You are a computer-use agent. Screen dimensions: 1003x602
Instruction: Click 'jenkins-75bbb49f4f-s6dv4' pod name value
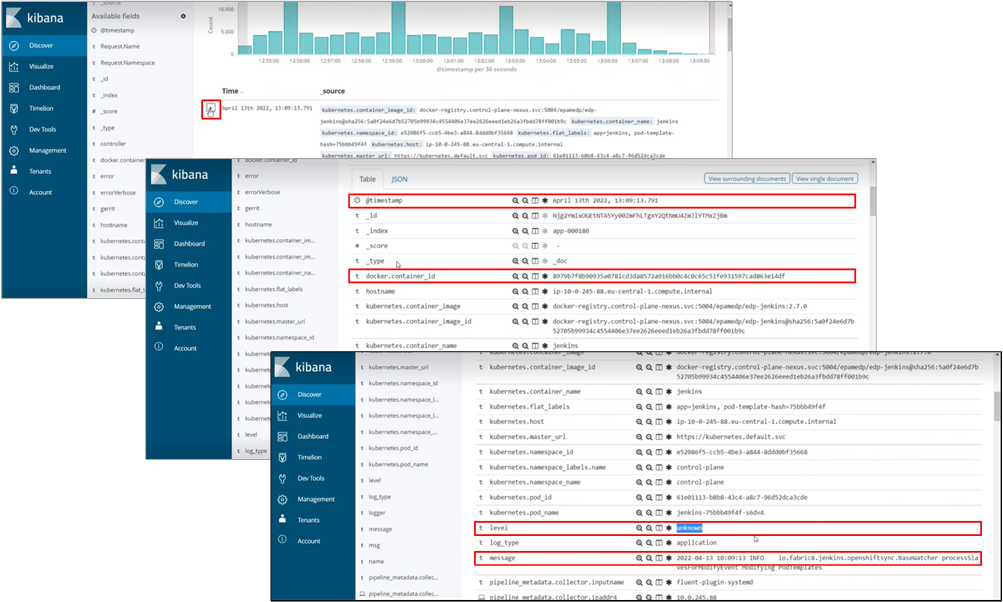pyautogui.click(x=720, y=512)
